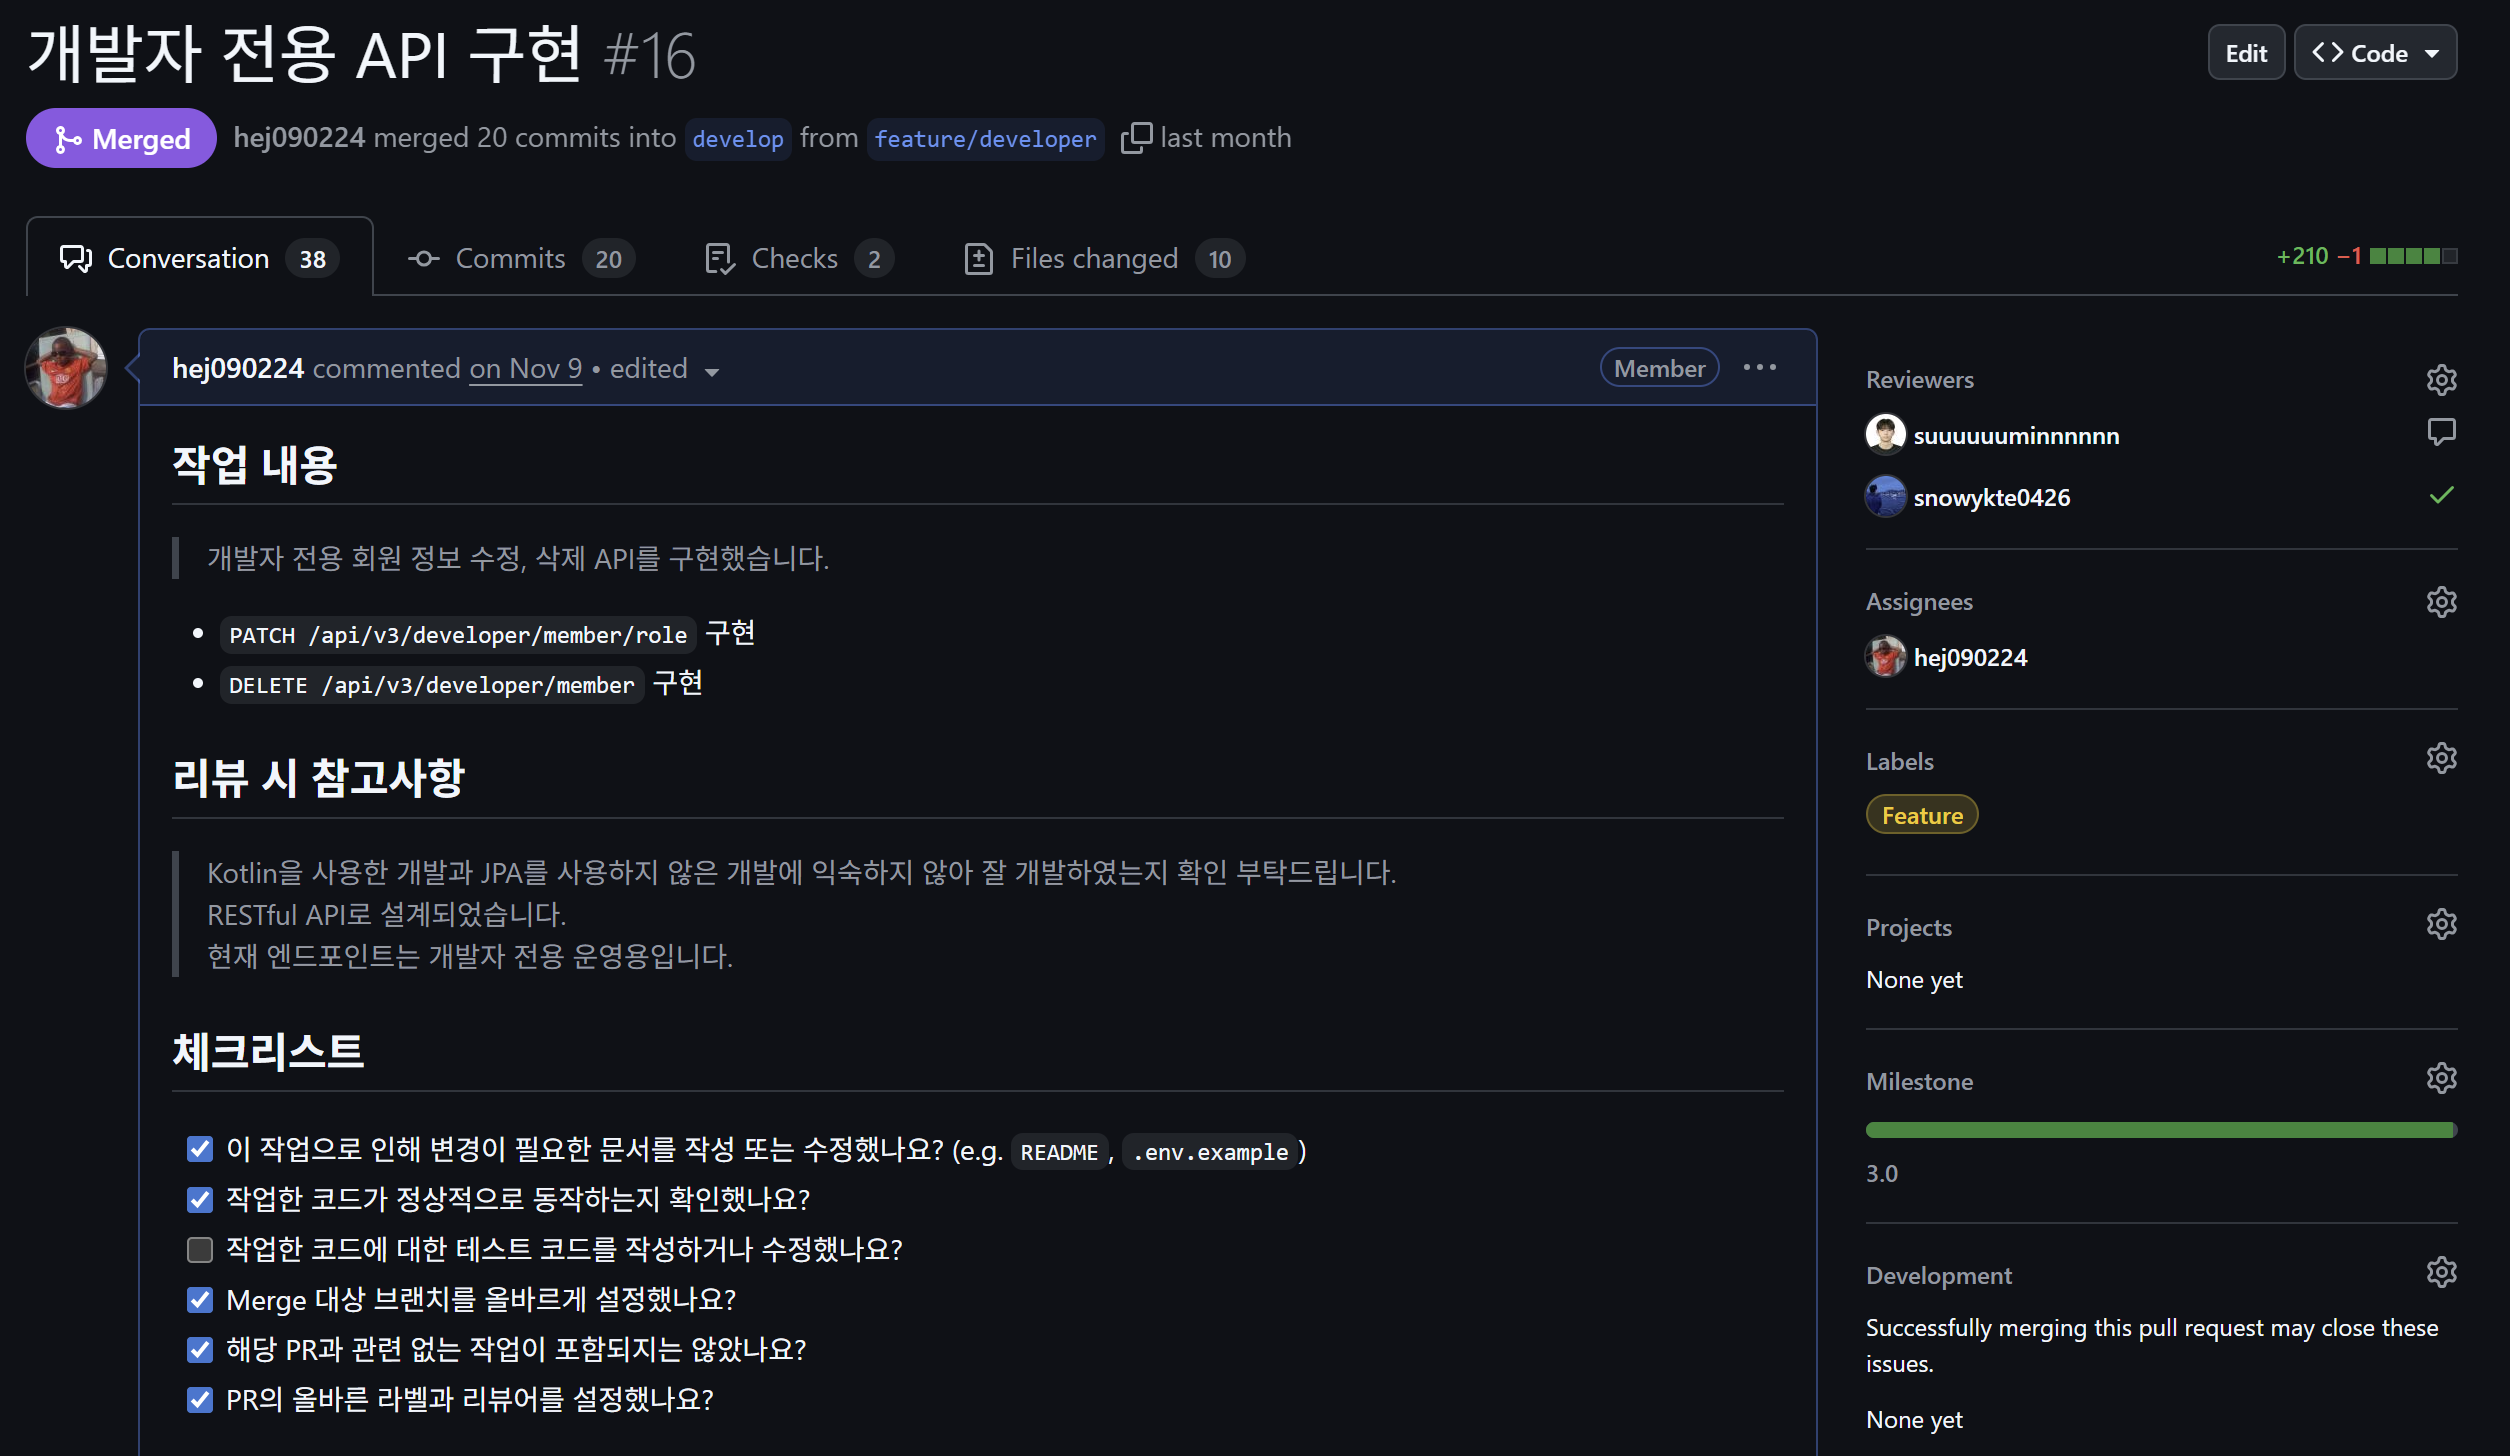Screen dimensions: 2510x1456
Task: Open comment options three-dot menu
Action: coord(1759,368)
